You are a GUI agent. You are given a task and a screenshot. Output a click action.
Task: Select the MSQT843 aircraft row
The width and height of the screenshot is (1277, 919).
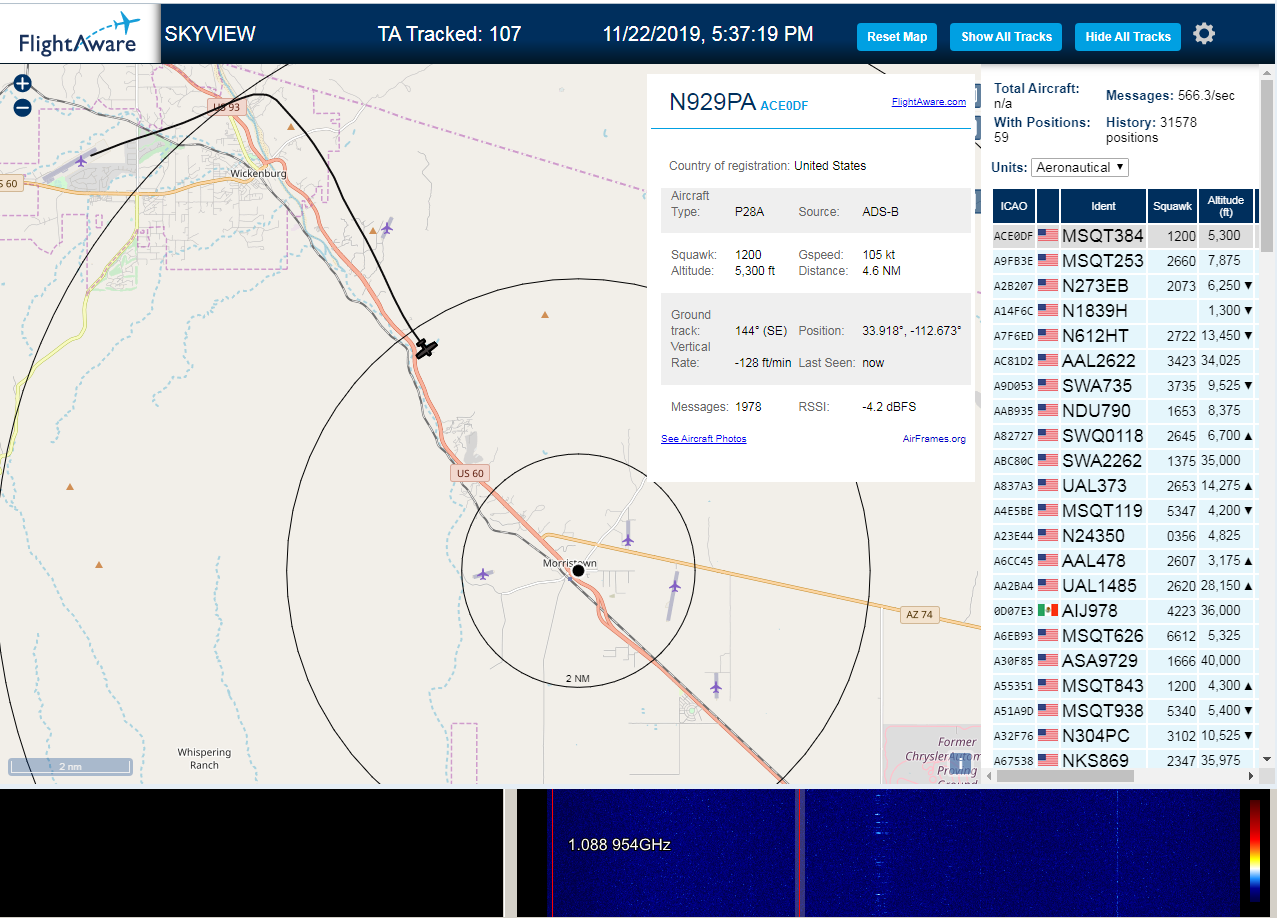coord(1124,686)
